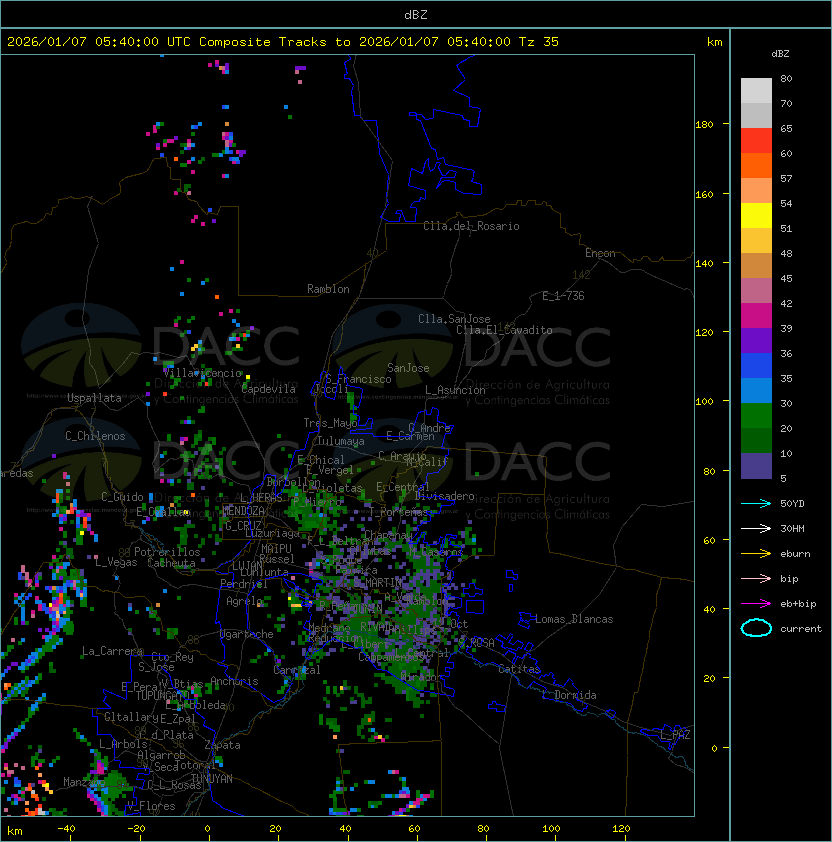The image size is (832, 842).
Task: Click the 'Manzano' place label
Action: (83, 782)
